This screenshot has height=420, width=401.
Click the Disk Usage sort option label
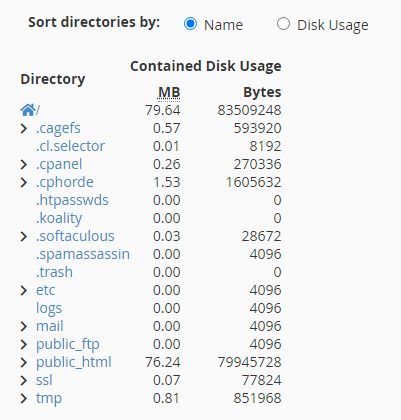tap(333, 25)
